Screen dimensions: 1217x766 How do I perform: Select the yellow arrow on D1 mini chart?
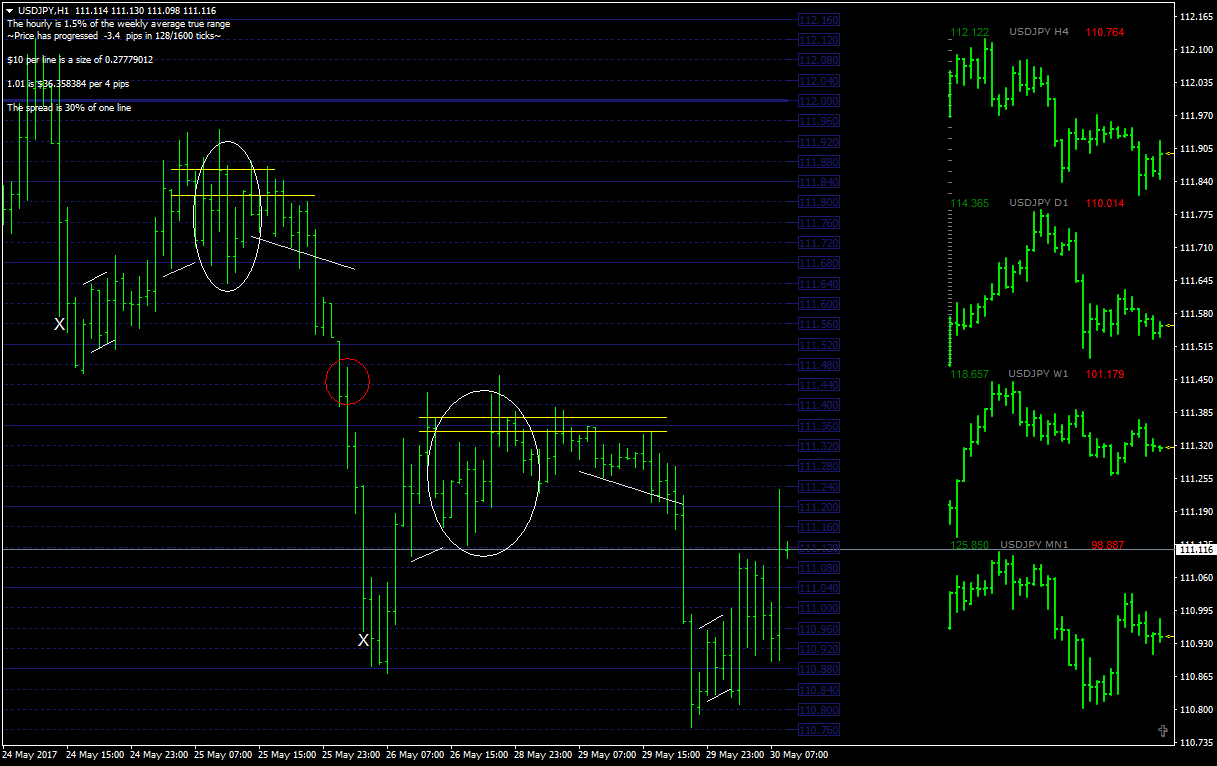coord(1168,326)
